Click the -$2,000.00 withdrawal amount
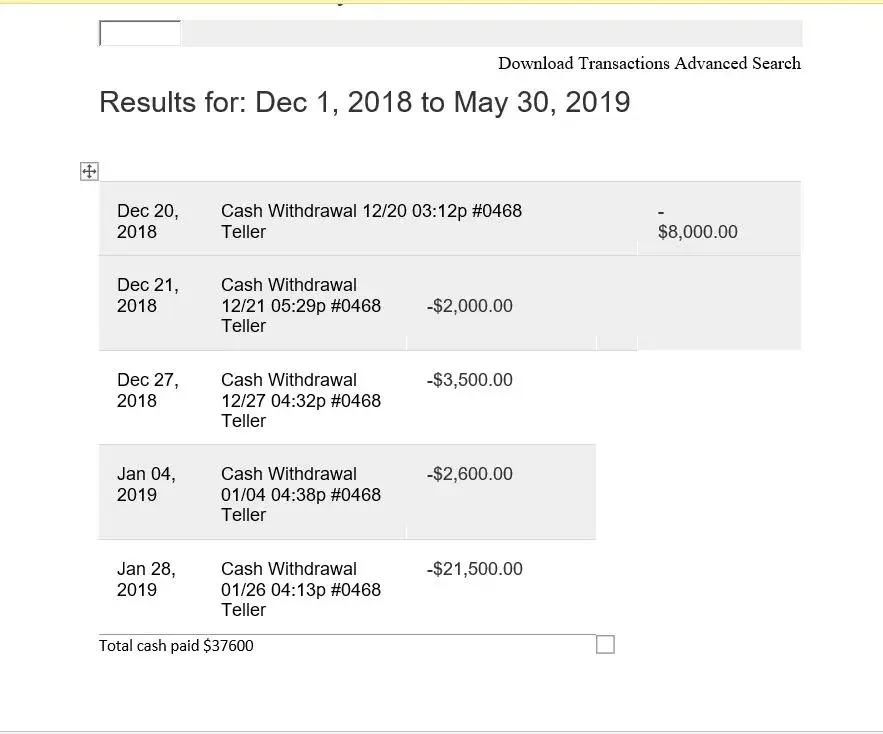Image resolution: width=883 pixels, height=734 pixels. pyautogui.click(x=469, y=306)
